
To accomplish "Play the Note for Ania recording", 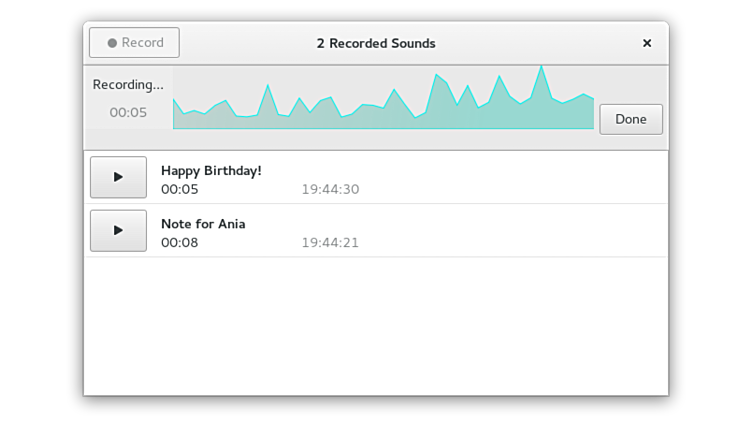I will pyautogui.click(x=118, y=230).
